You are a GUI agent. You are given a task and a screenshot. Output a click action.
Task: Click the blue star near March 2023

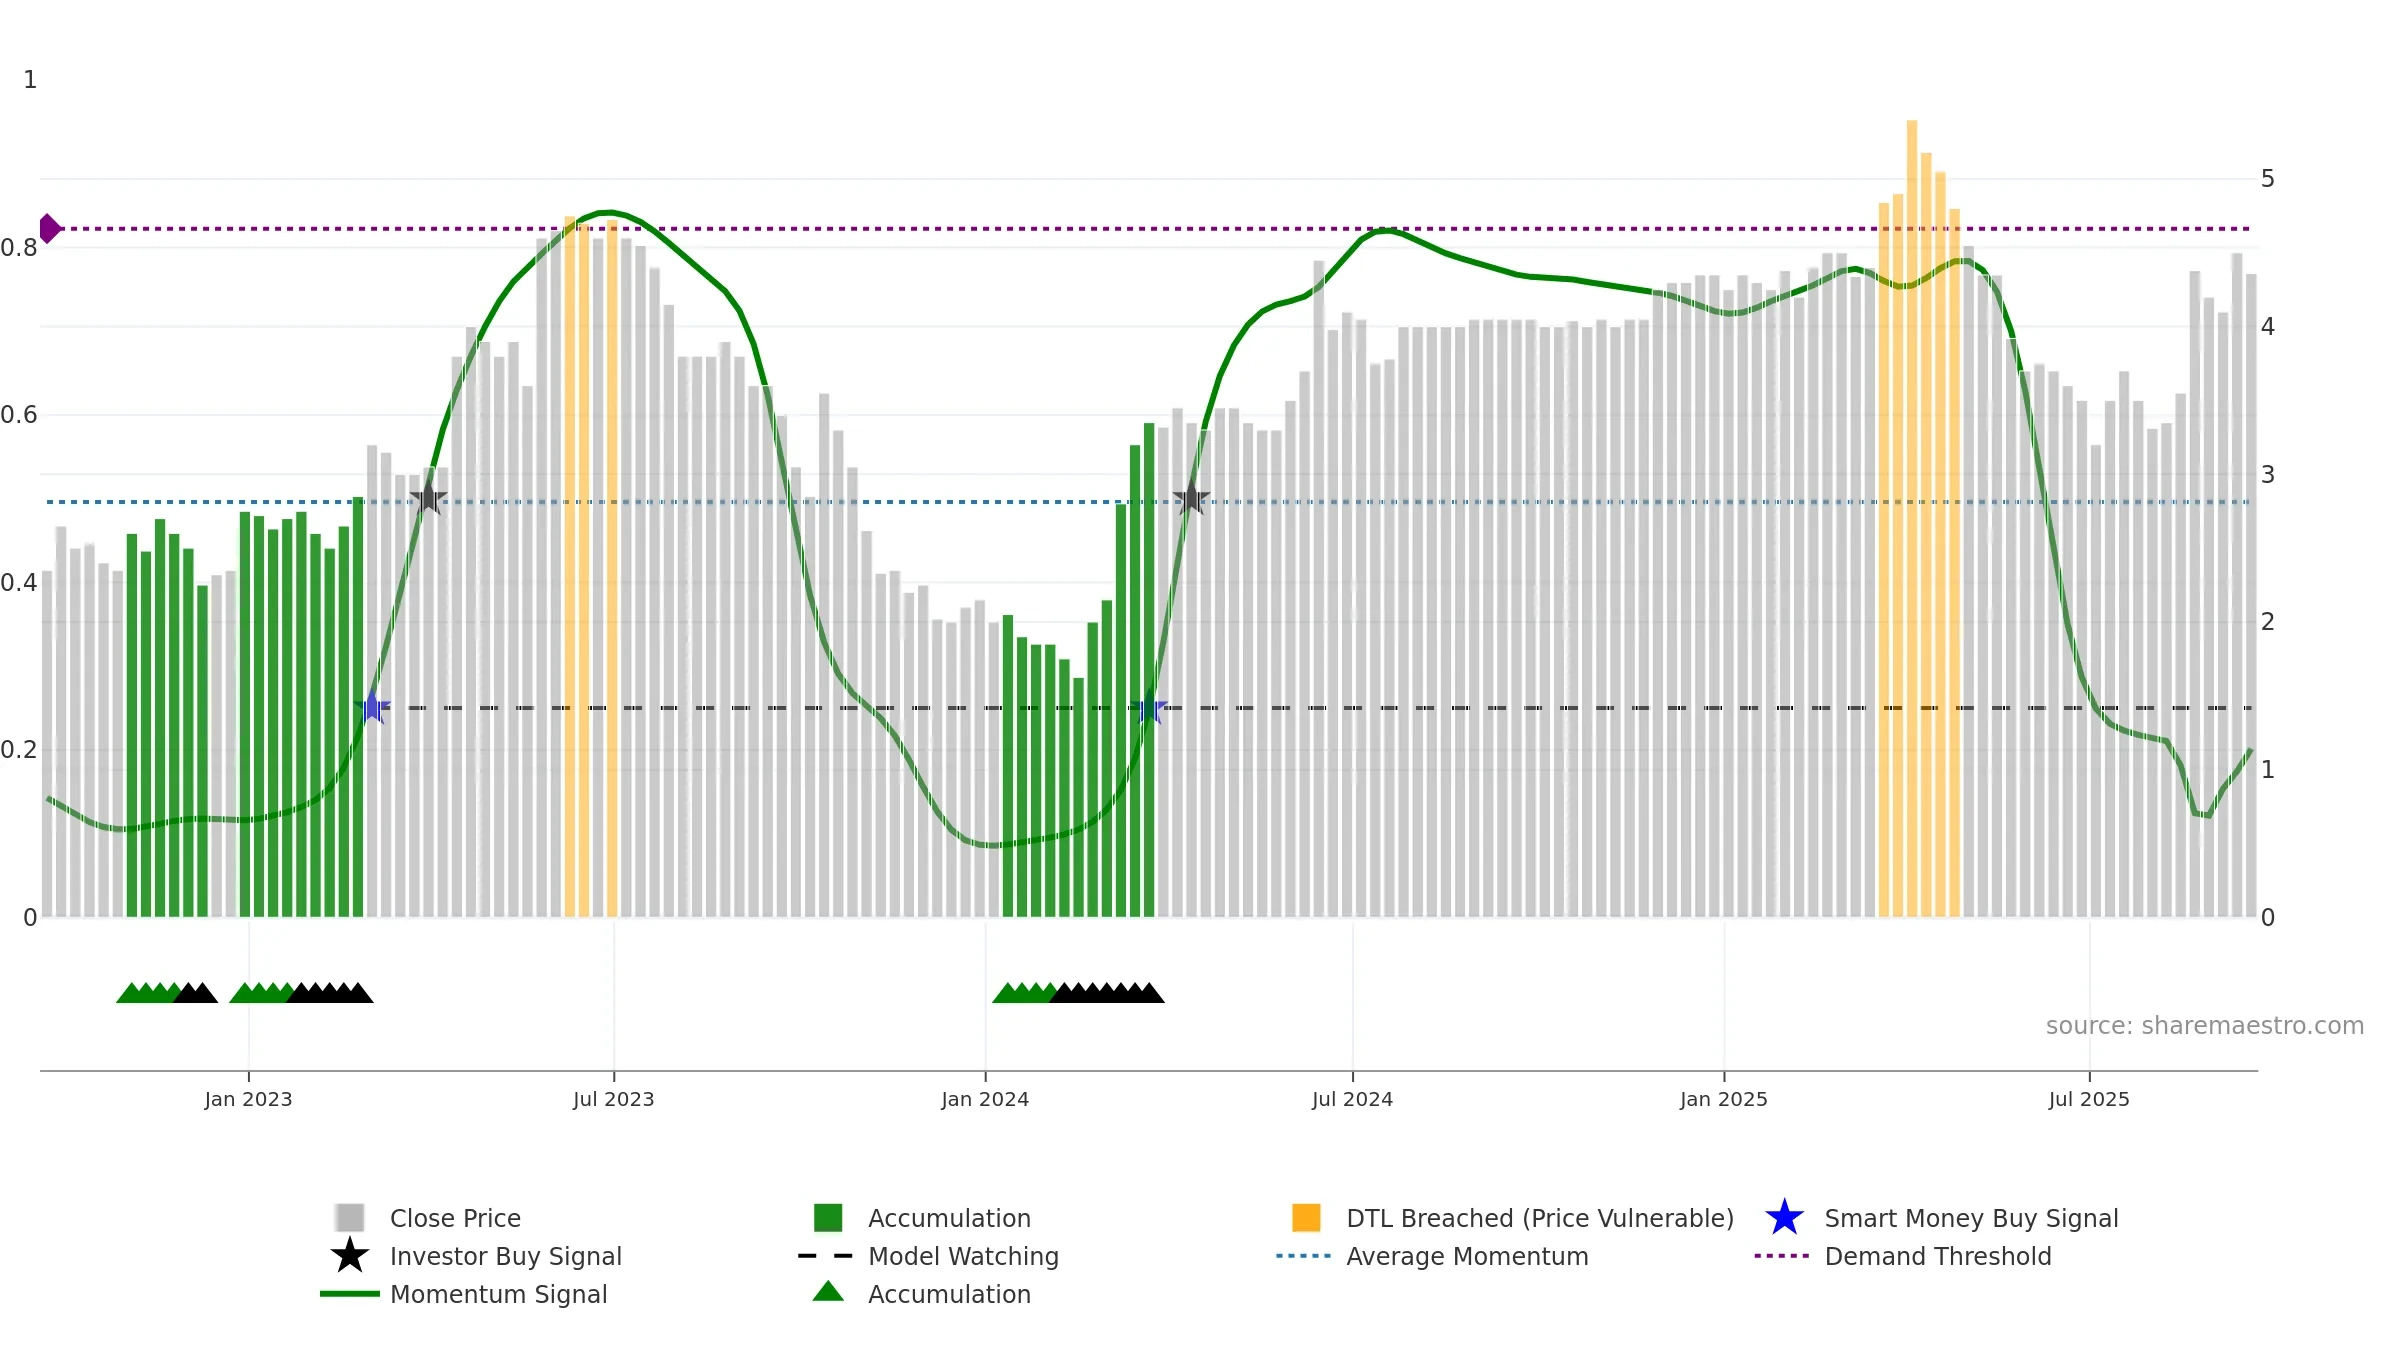click(x=372, y=707)
